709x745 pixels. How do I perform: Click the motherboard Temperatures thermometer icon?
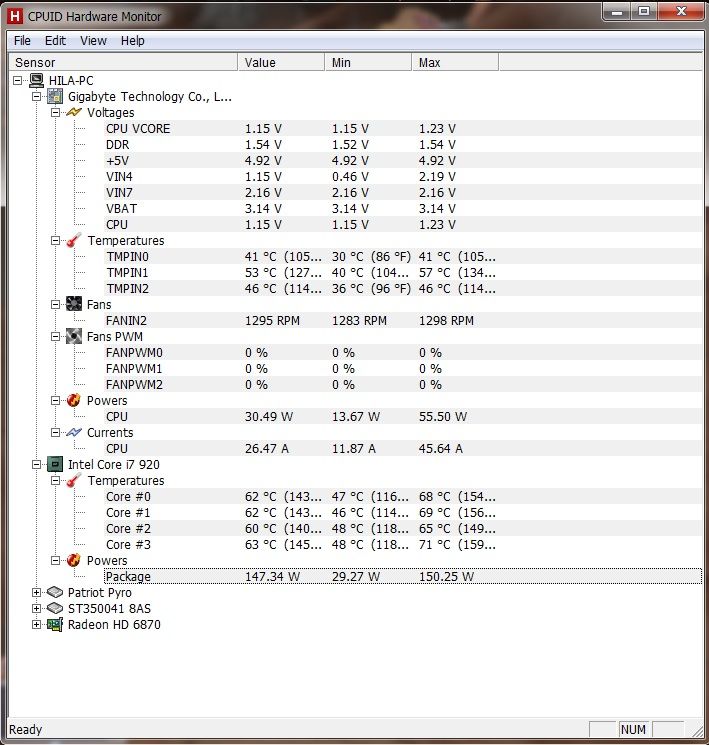(74, 240)
